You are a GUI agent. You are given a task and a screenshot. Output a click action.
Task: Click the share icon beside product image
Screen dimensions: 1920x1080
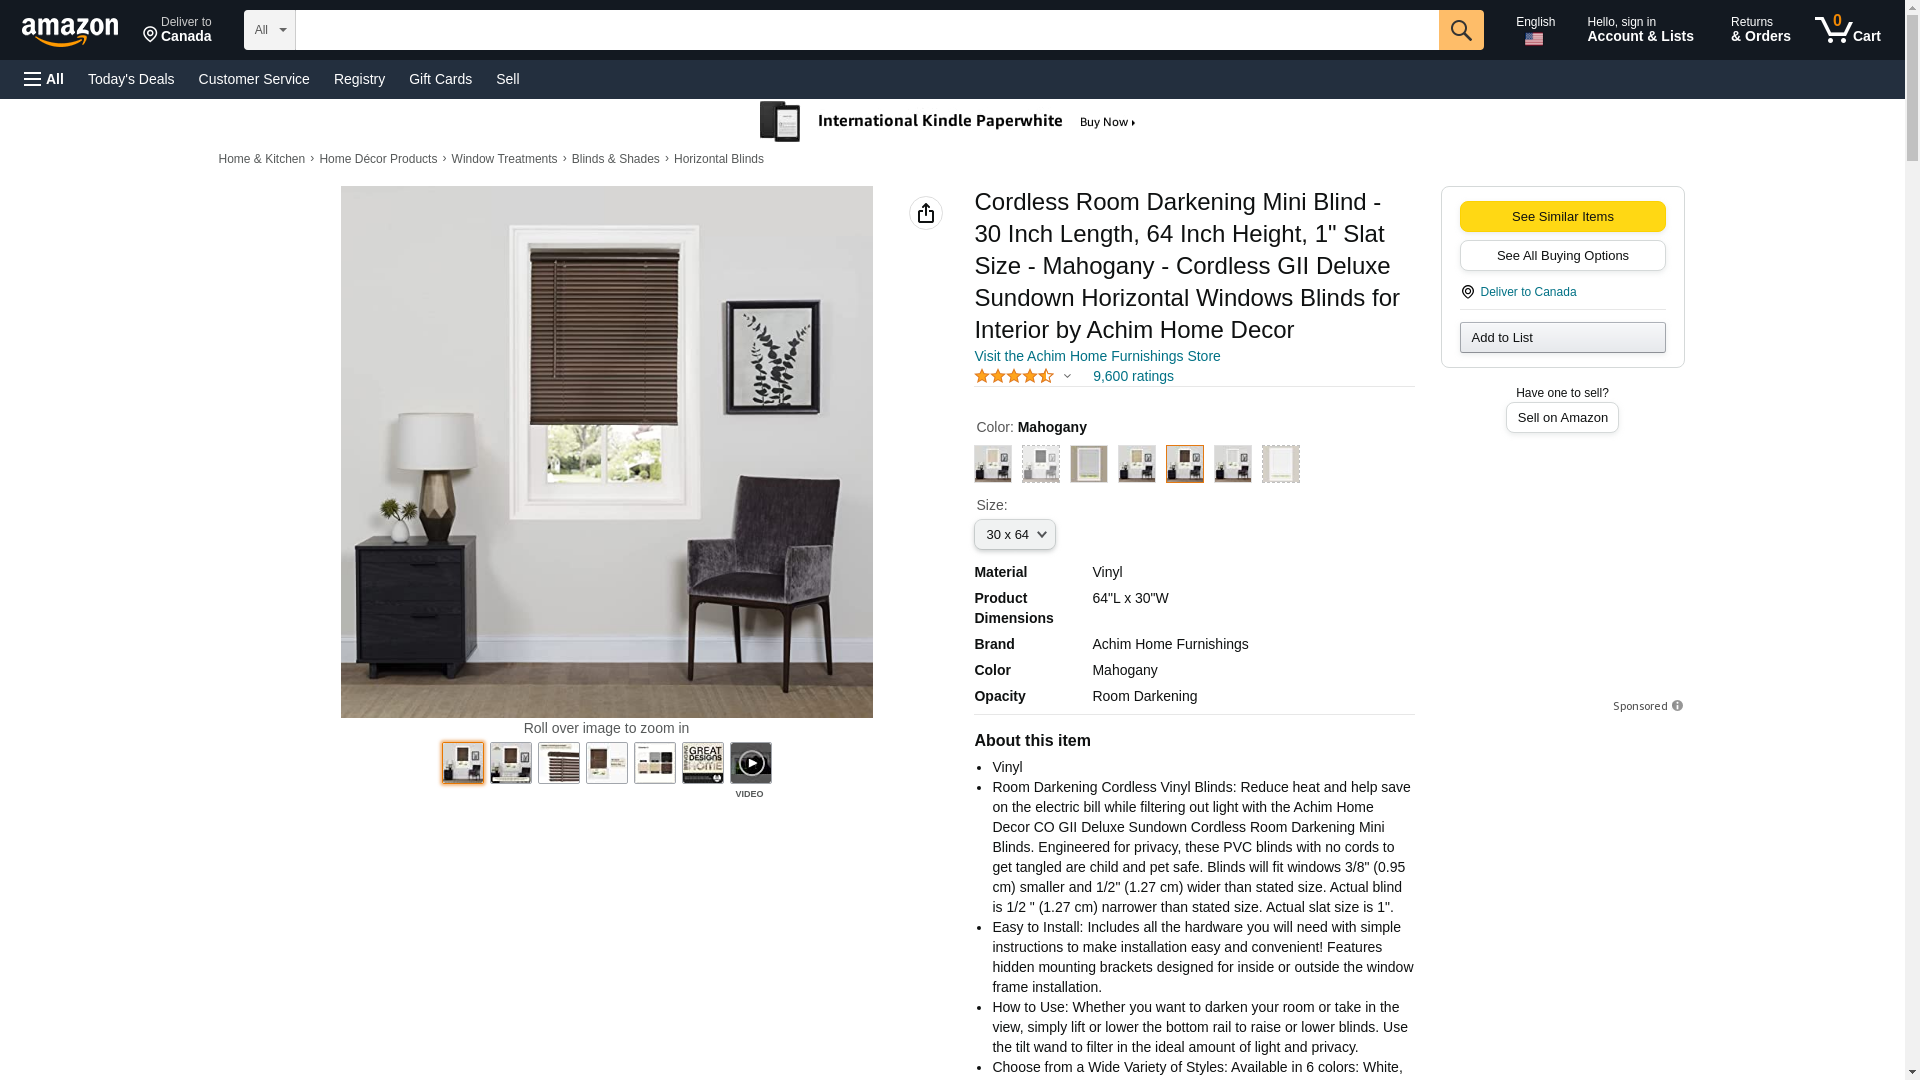coord(926,213)
